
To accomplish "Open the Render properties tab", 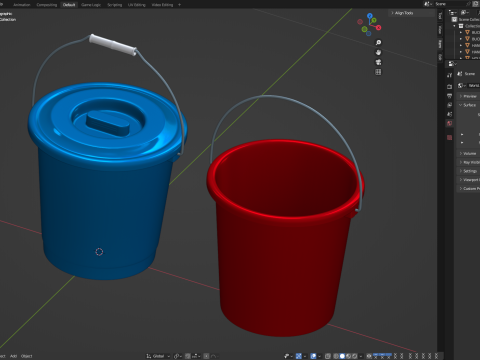I will 449,87.
